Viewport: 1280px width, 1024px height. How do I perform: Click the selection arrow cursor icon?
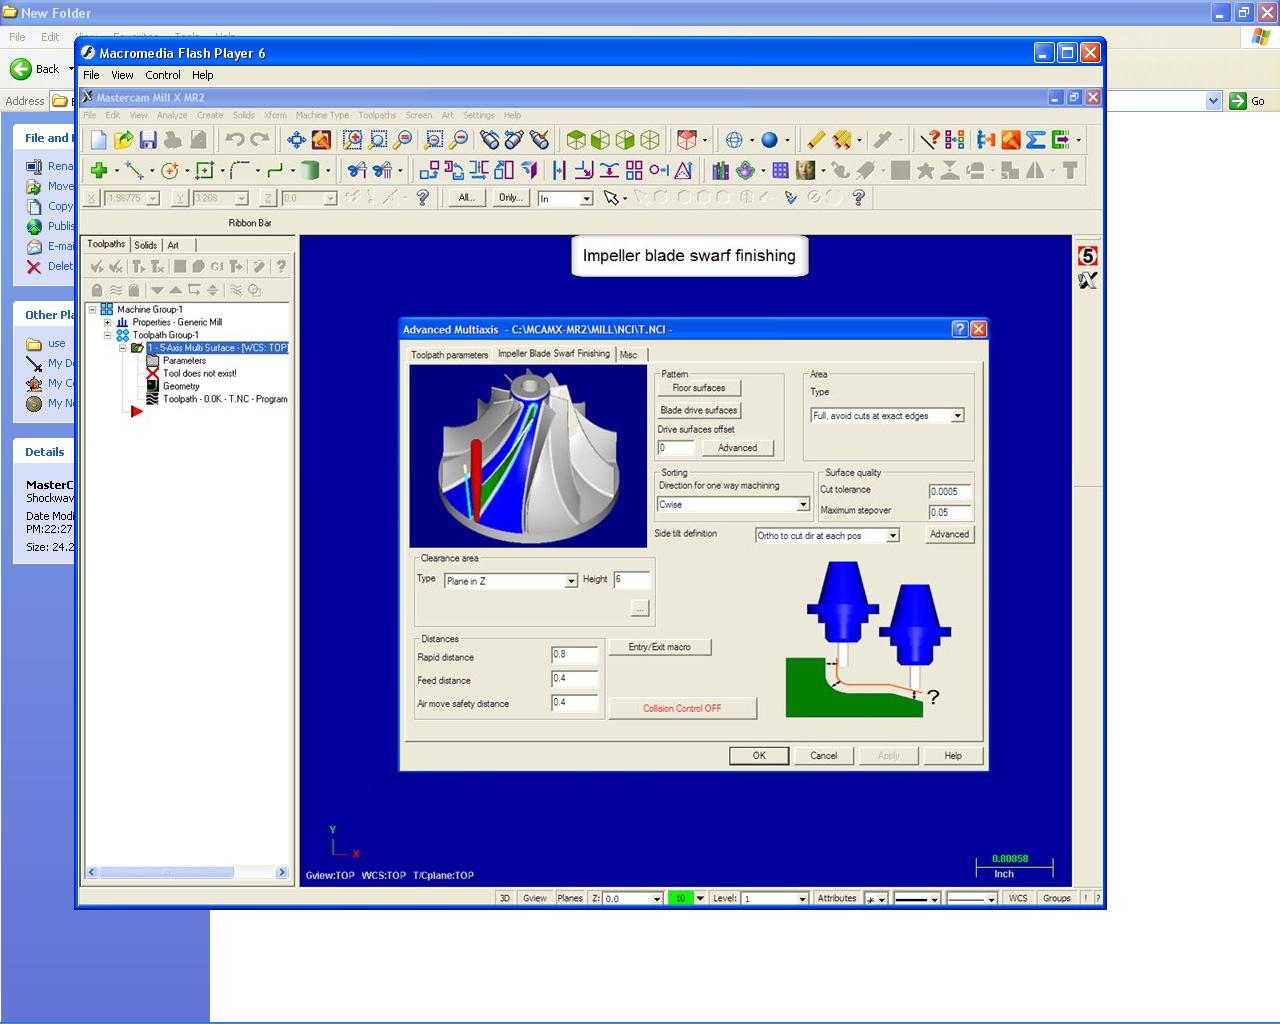(611, 198)
